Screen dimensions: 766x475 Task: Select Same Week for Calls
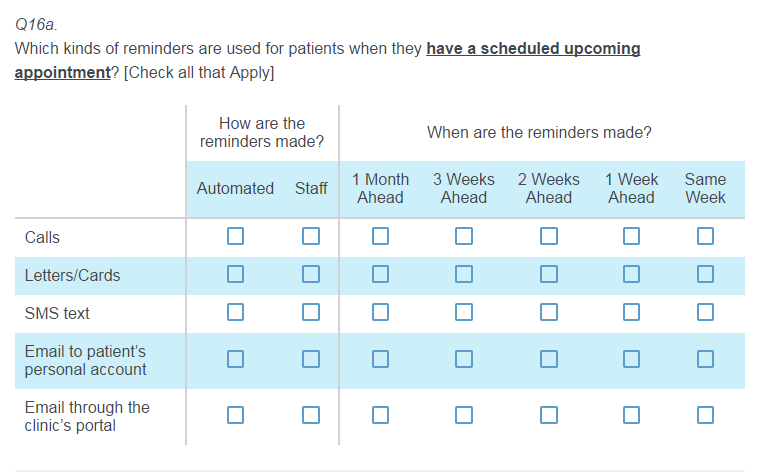706,236
